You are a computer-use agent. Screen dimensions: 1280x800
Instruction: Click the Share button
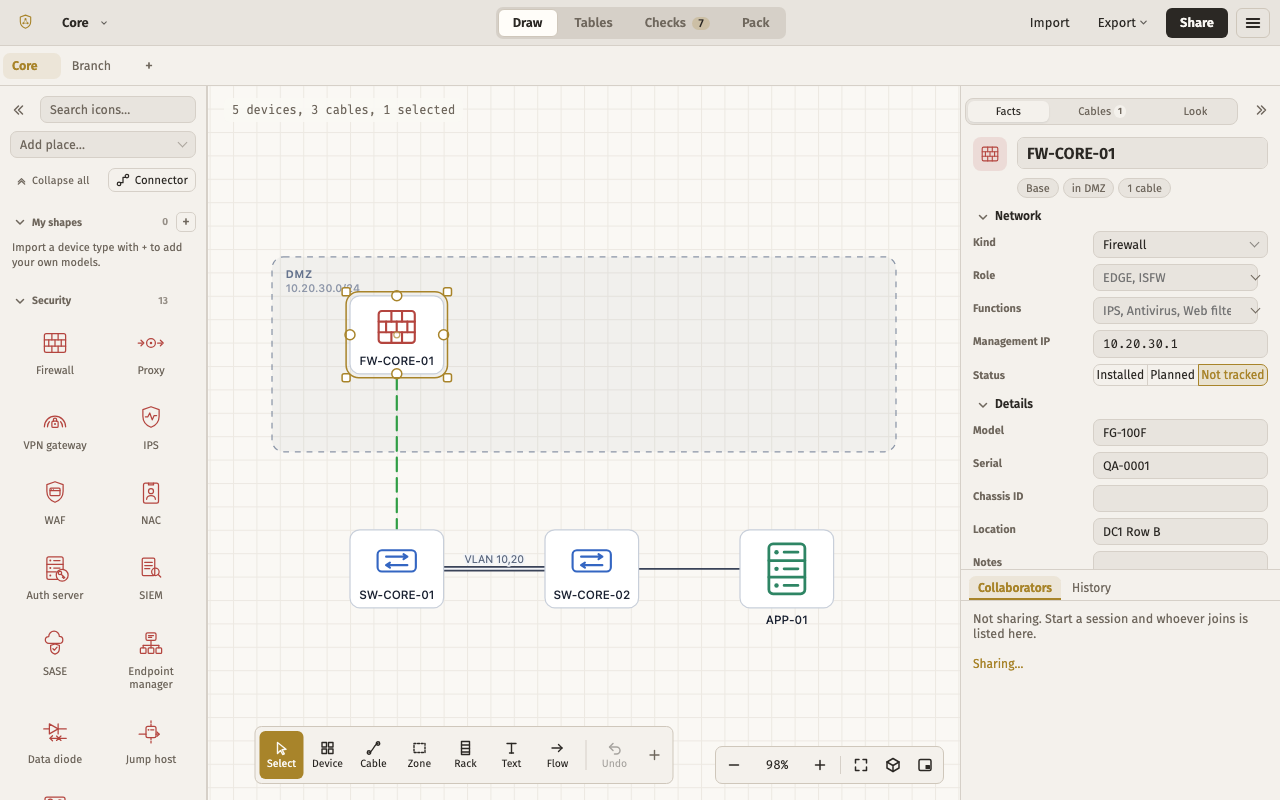point(1196,23)
